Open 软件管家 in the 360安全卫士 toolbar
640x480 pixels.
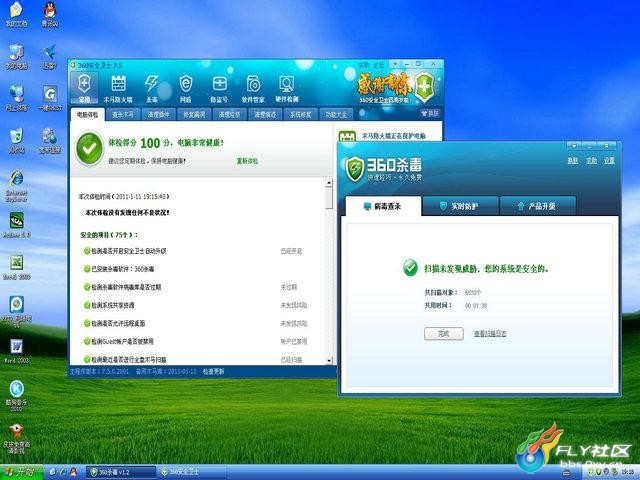(x=253, y=88)
